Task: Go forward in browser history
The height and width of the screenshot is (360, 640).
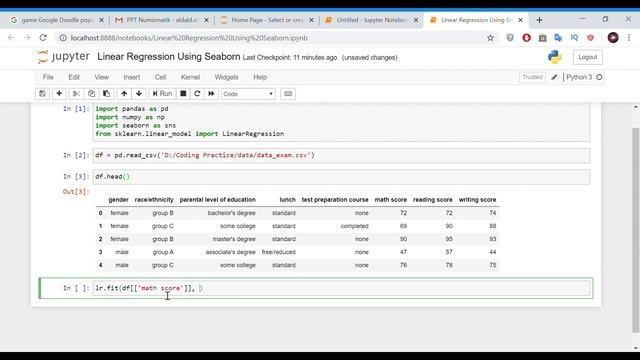Action: tap(27, 38)
